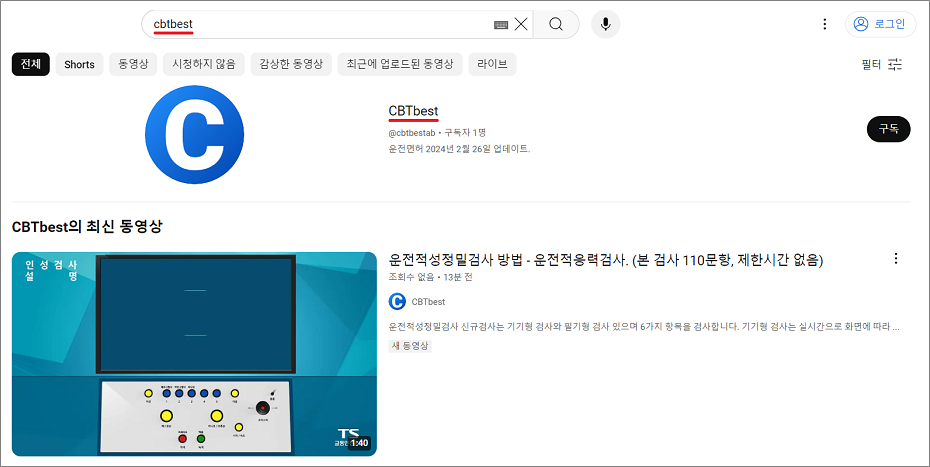Open the 필터 options

881,65
